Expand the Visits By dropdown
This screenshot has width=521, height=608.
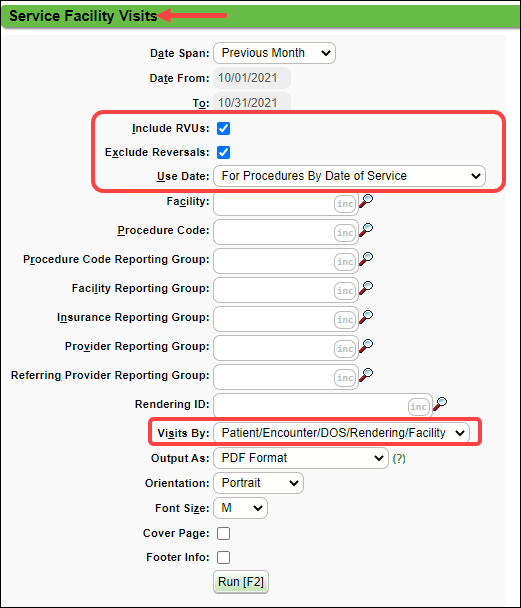342,433
